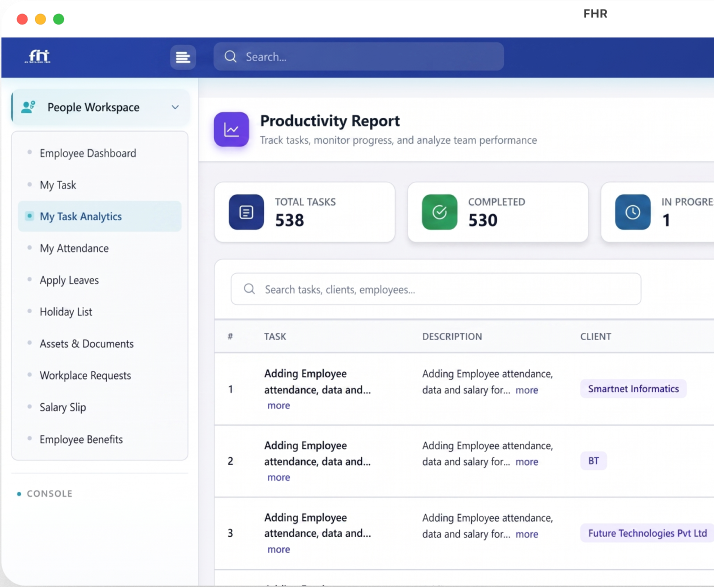The height and width of the screenshot is (587, 714).
Task: Click the CONSOLE section label
Action: tap(50, 494)
